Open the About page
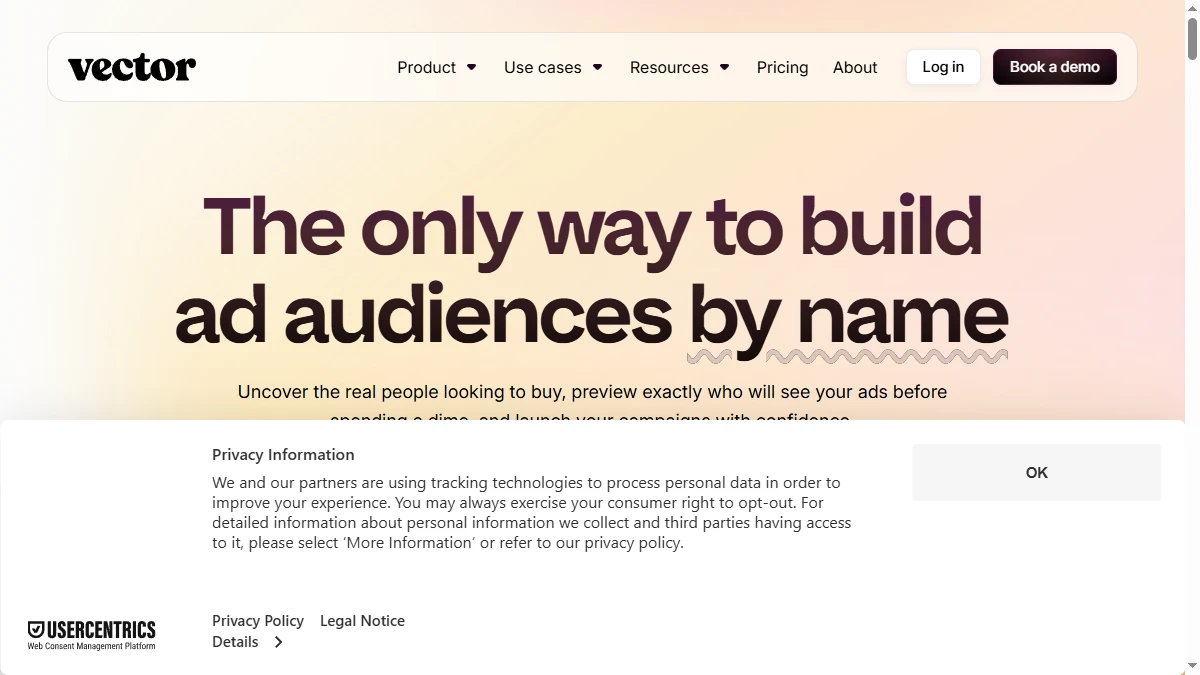This screenshot has height=675, width=1200. click(855, 67)
